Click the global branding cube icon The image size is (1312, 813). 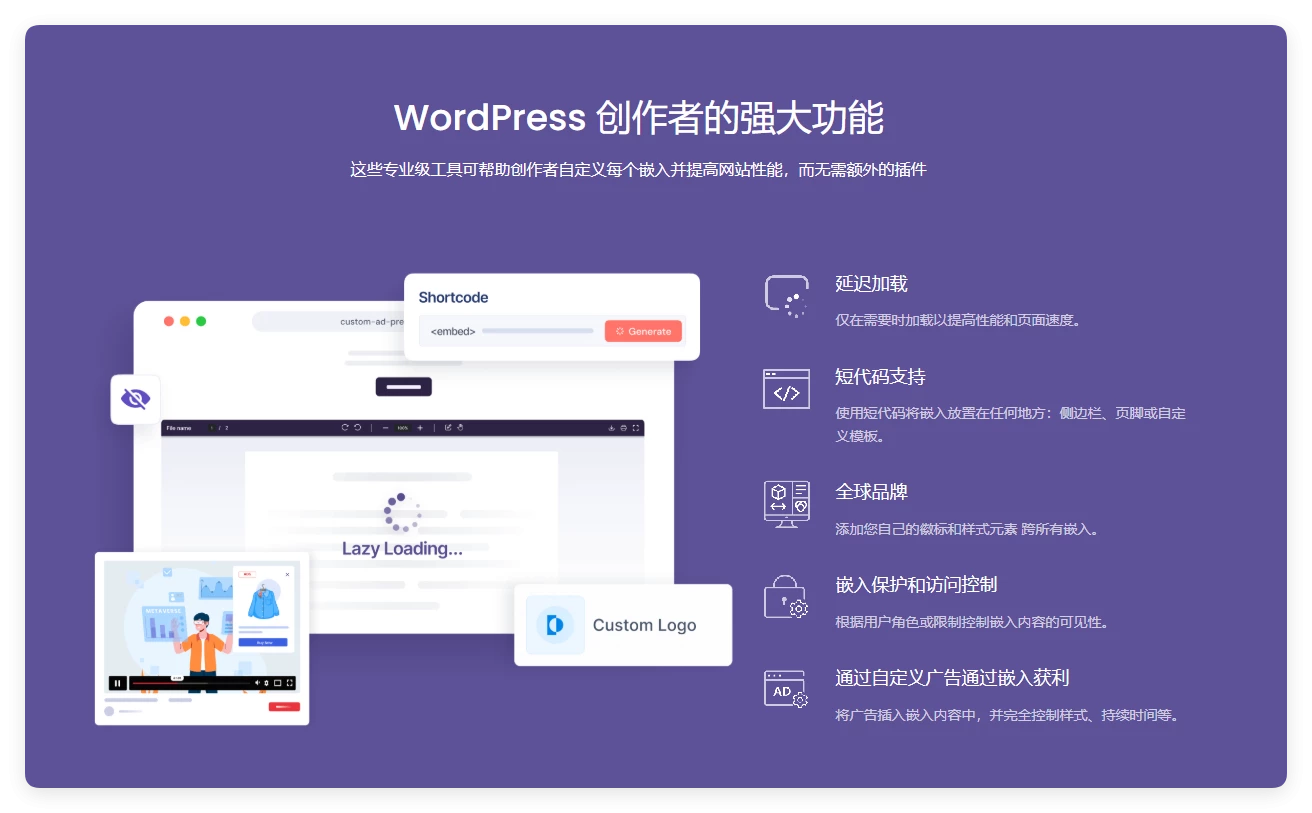[x=786, y=503]
